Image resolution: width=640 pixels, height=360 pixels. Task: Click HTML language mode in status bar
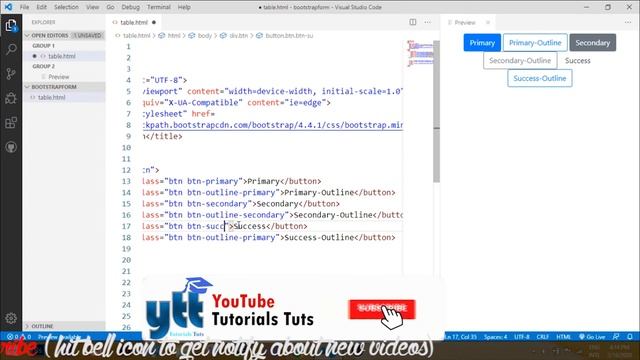(564, 337)
